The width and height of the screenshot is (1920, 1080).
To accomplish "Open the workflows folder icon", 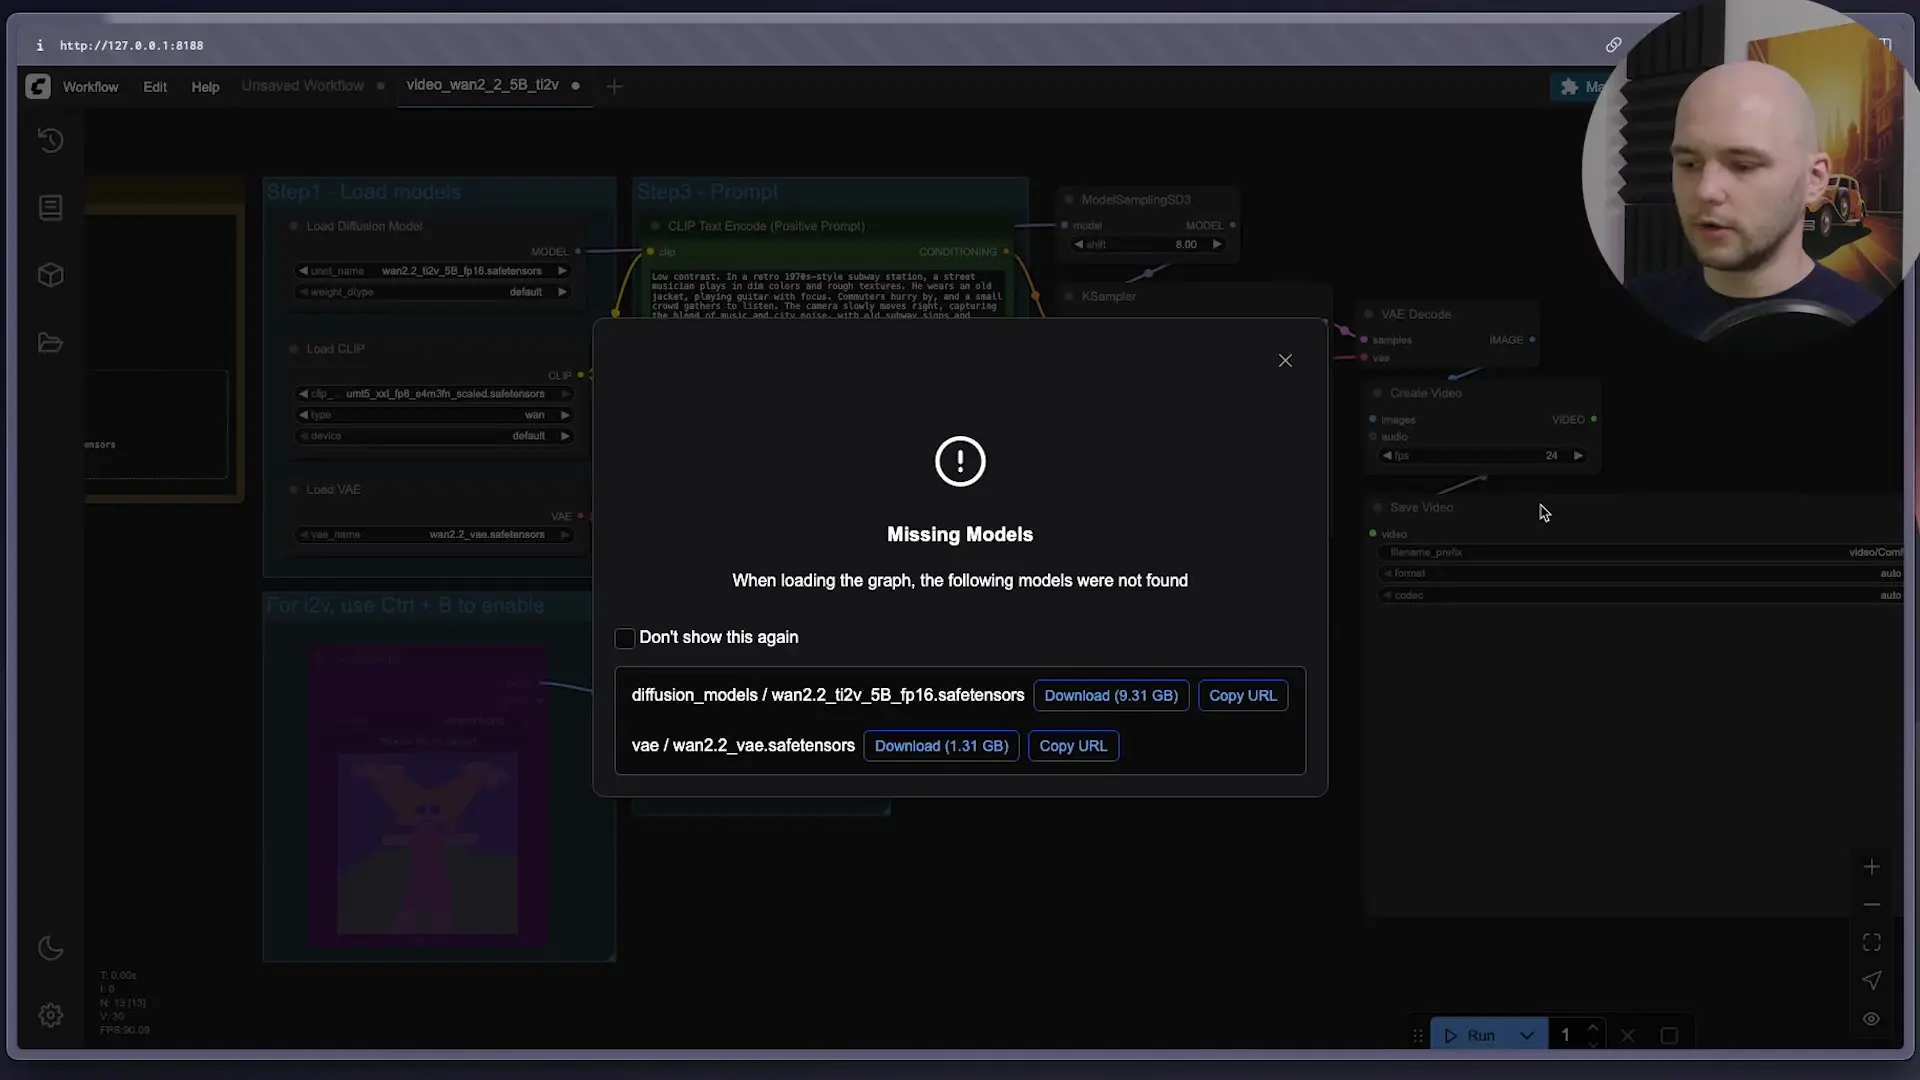I will pyautogui.click(x=50, y=343).
